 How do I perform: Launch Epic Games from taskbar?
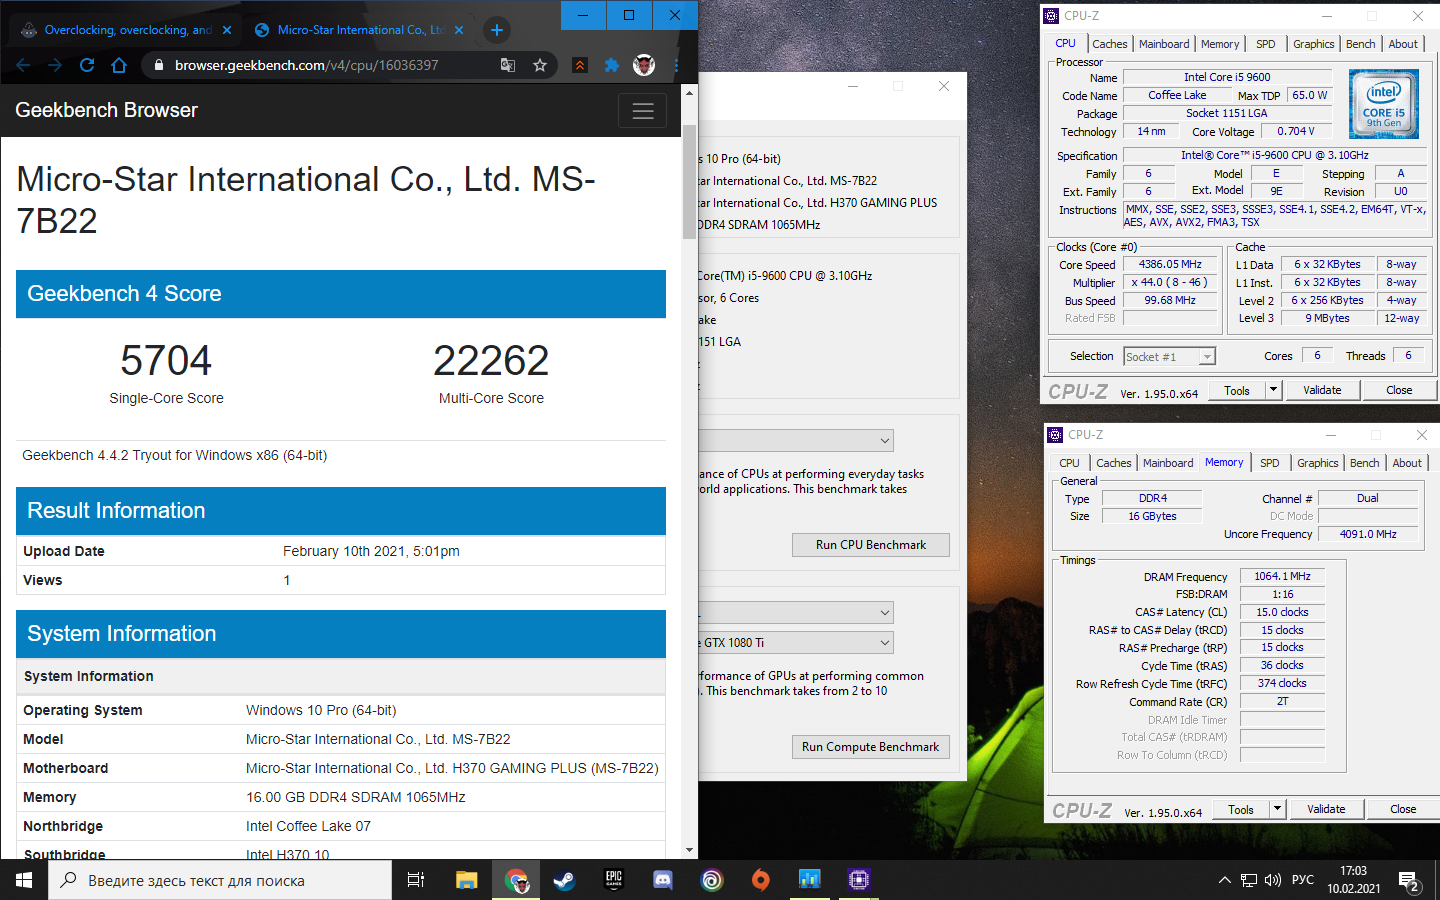pyautogui.click(x=613, y=880)
